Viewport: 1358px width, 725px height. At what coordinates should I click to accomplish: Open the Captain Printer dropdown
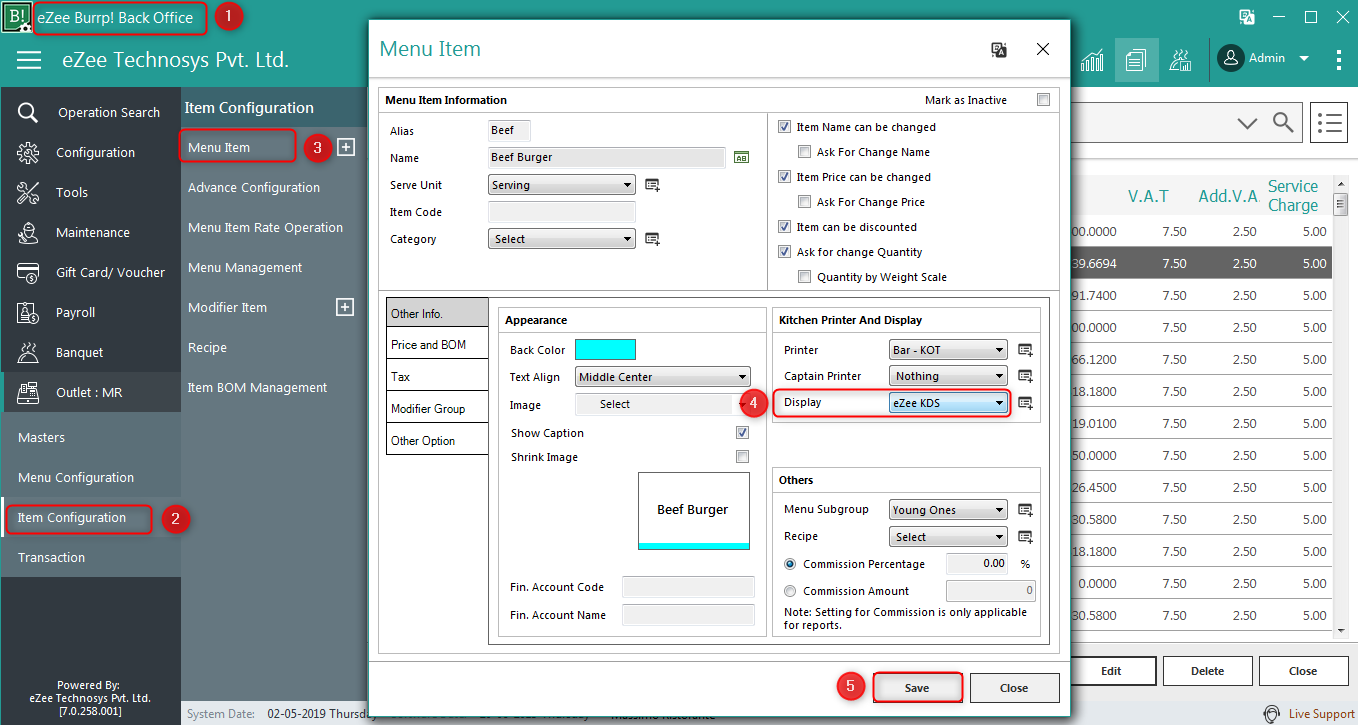[948, 376]
